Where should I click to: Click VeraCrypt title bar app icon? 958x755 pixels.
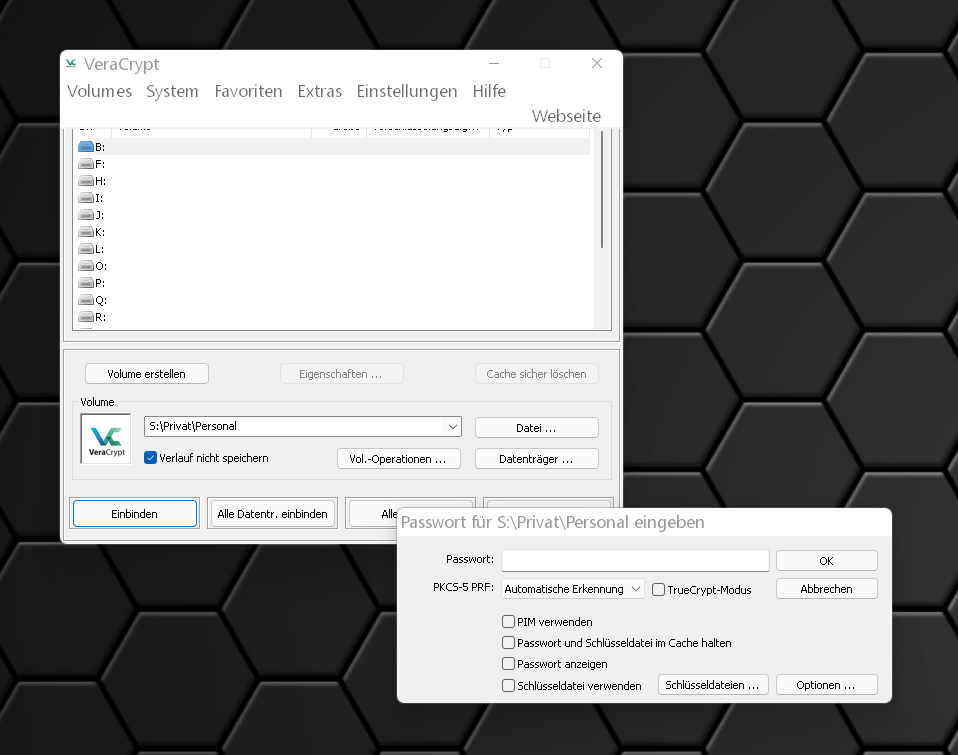click(71, 64)
